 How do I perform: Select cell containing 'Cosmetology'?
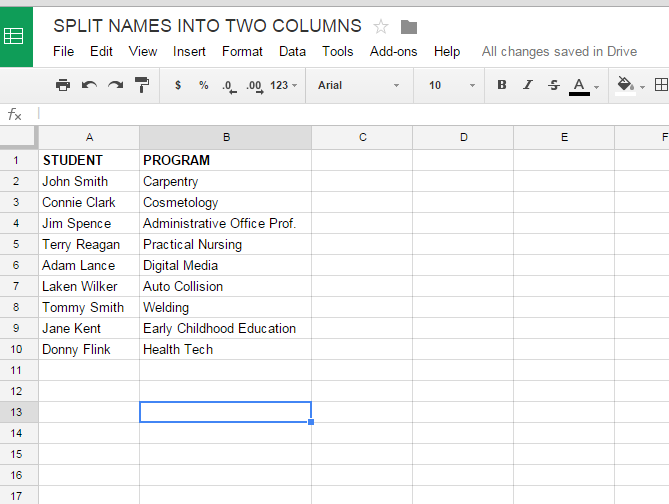point(226,202)
